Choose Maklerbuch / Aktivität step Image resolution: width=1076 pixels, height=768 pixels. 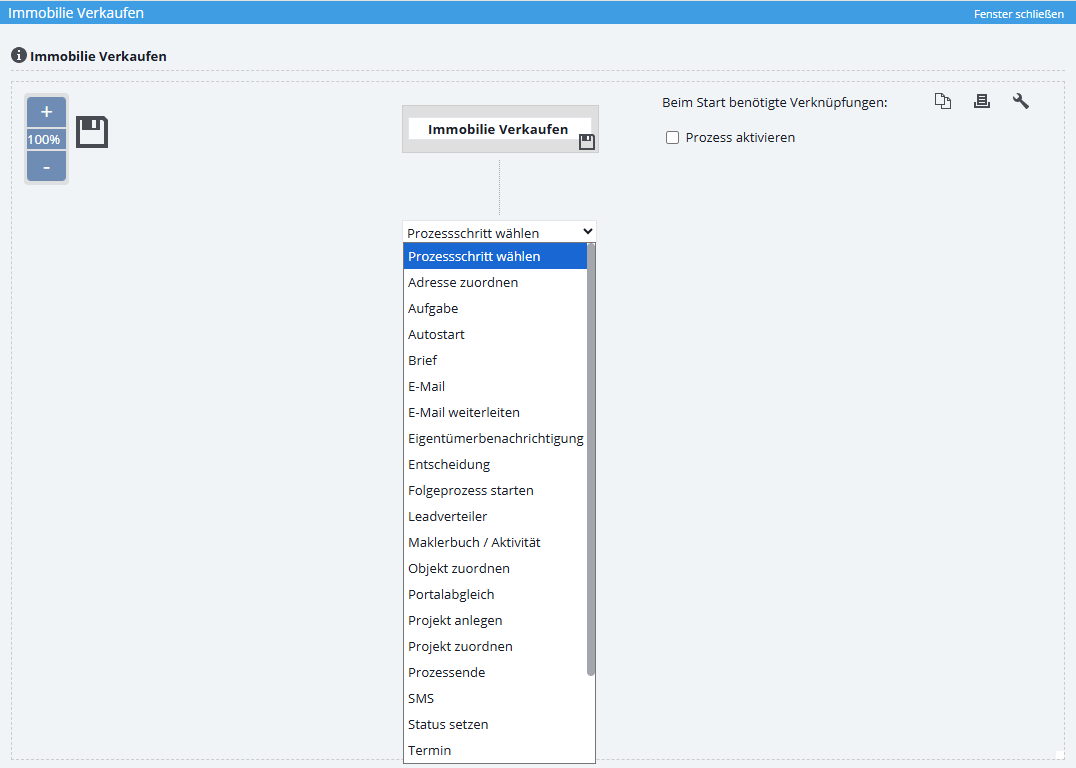474,543
